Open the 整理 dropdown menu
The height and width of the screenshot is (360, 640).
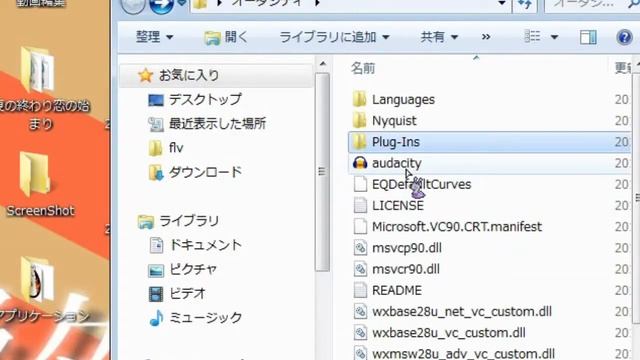coord(154,37)
